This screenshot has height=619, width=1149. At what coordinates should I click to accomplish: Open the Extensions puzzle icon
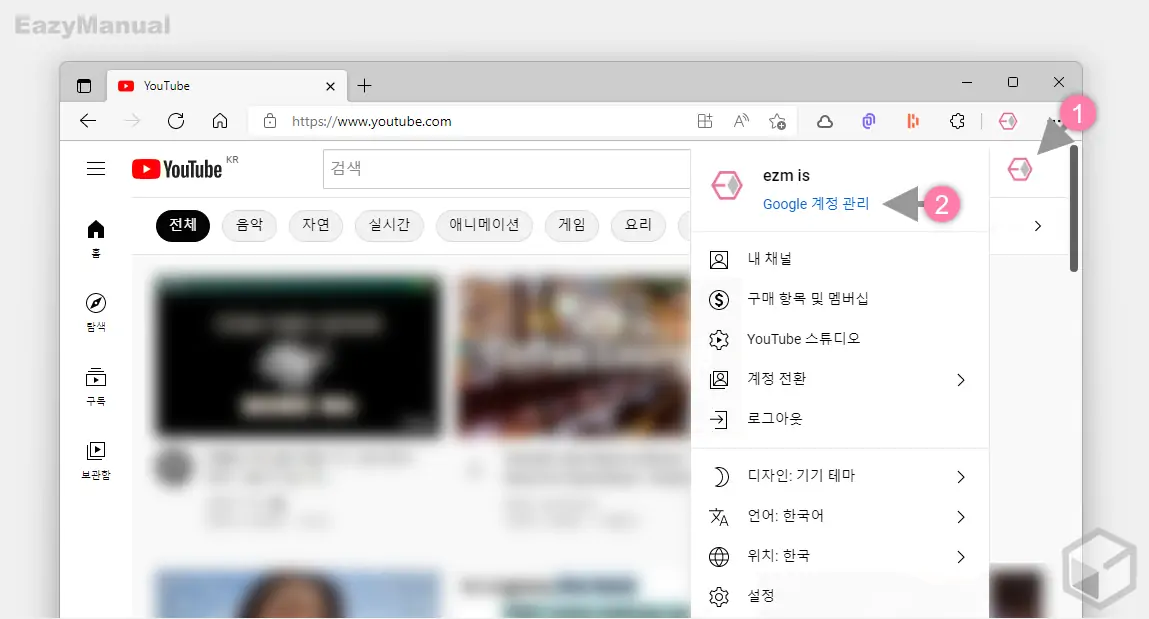tap(957, 121)
